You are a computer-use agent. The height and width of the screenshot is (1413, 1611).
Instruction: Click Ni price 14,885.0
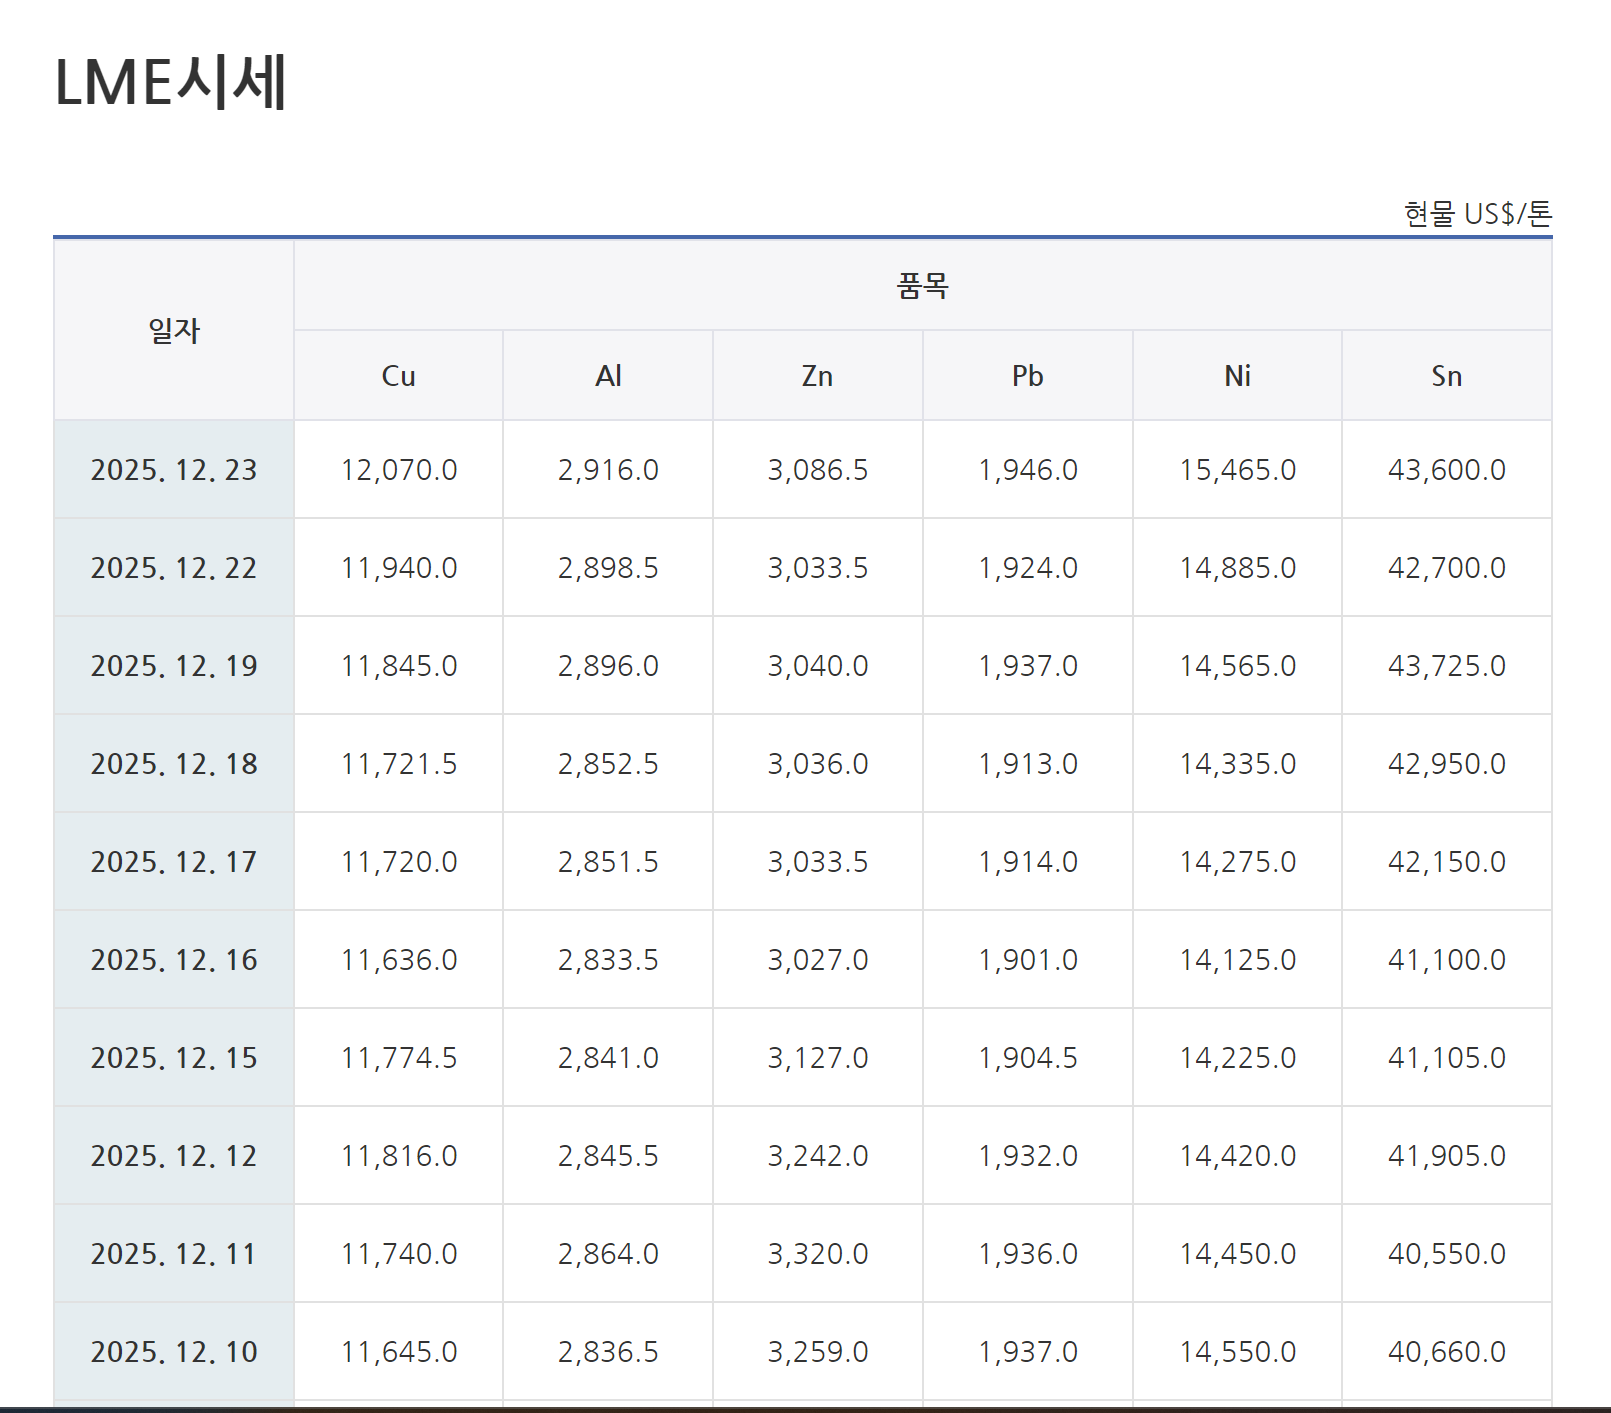click(1237, 568)
